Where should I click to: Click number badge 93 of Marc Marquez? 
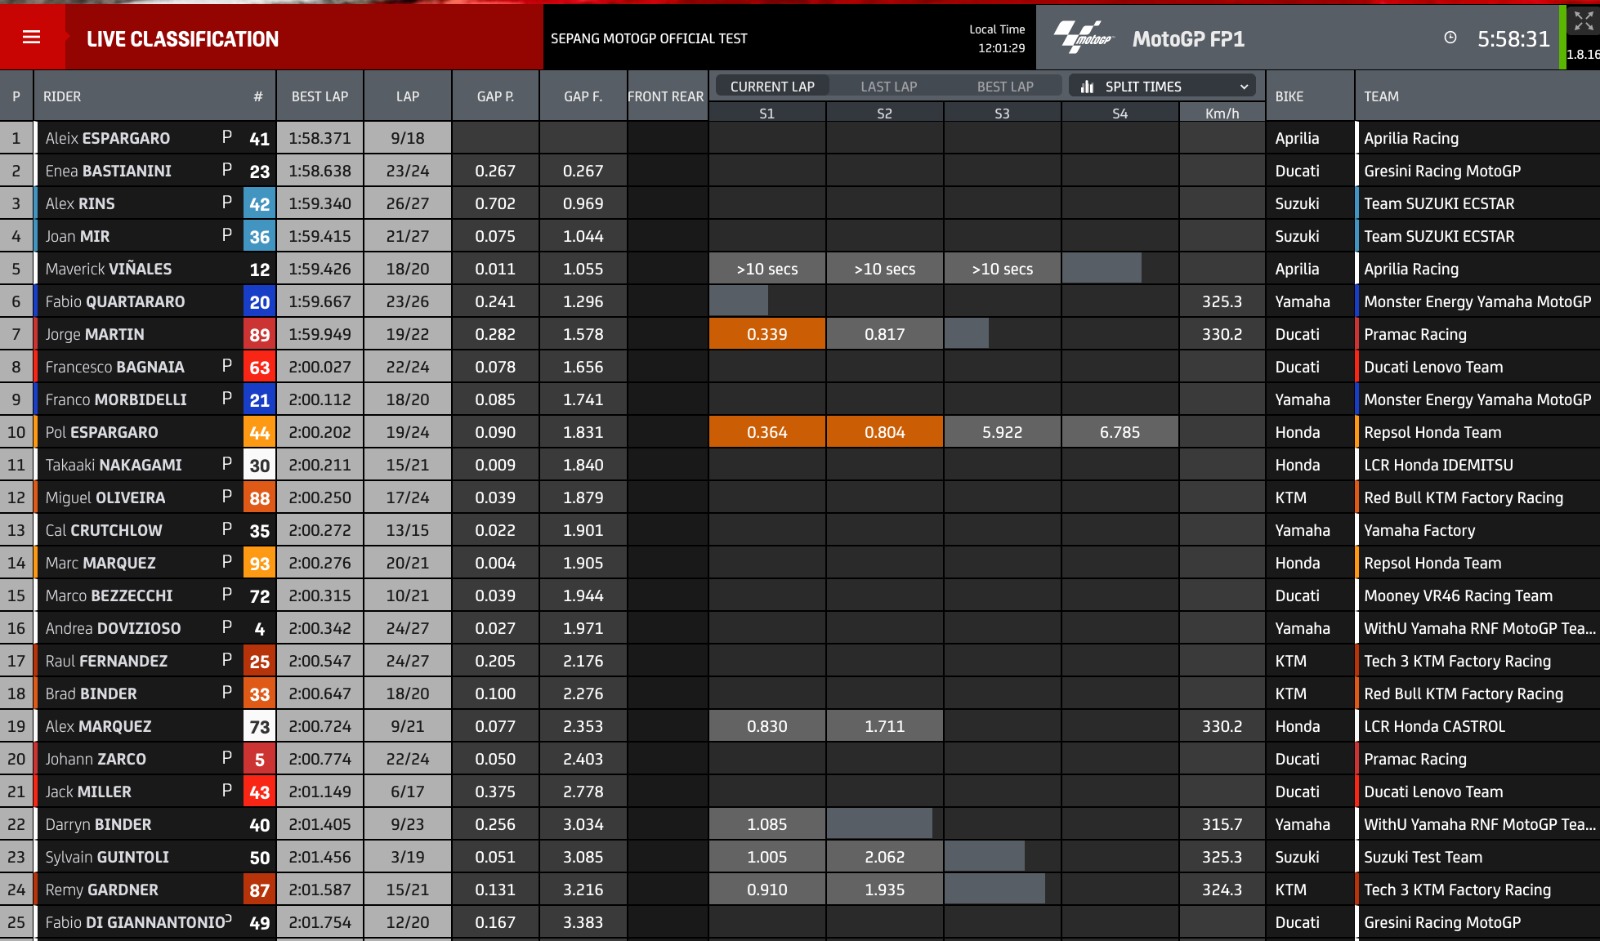[259, 563]
